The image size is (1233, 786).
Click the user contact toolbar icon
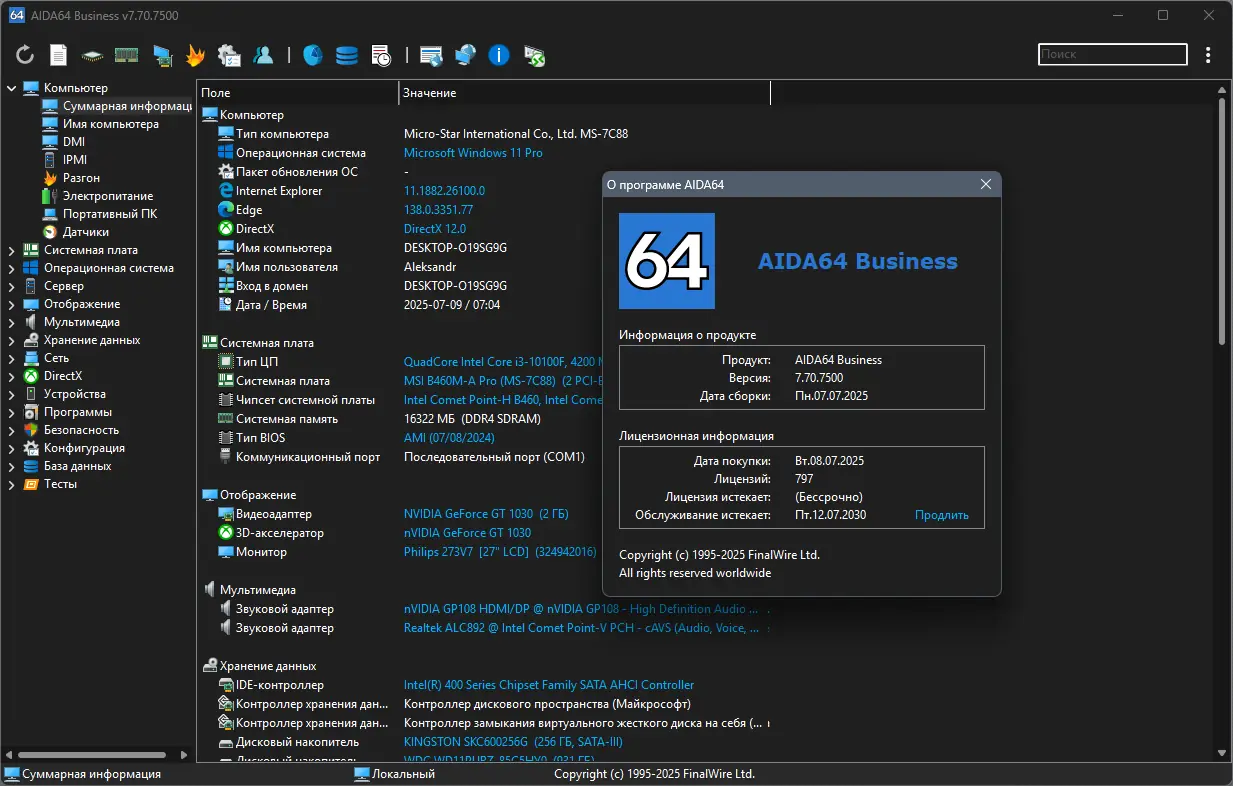tap(263, 55)
